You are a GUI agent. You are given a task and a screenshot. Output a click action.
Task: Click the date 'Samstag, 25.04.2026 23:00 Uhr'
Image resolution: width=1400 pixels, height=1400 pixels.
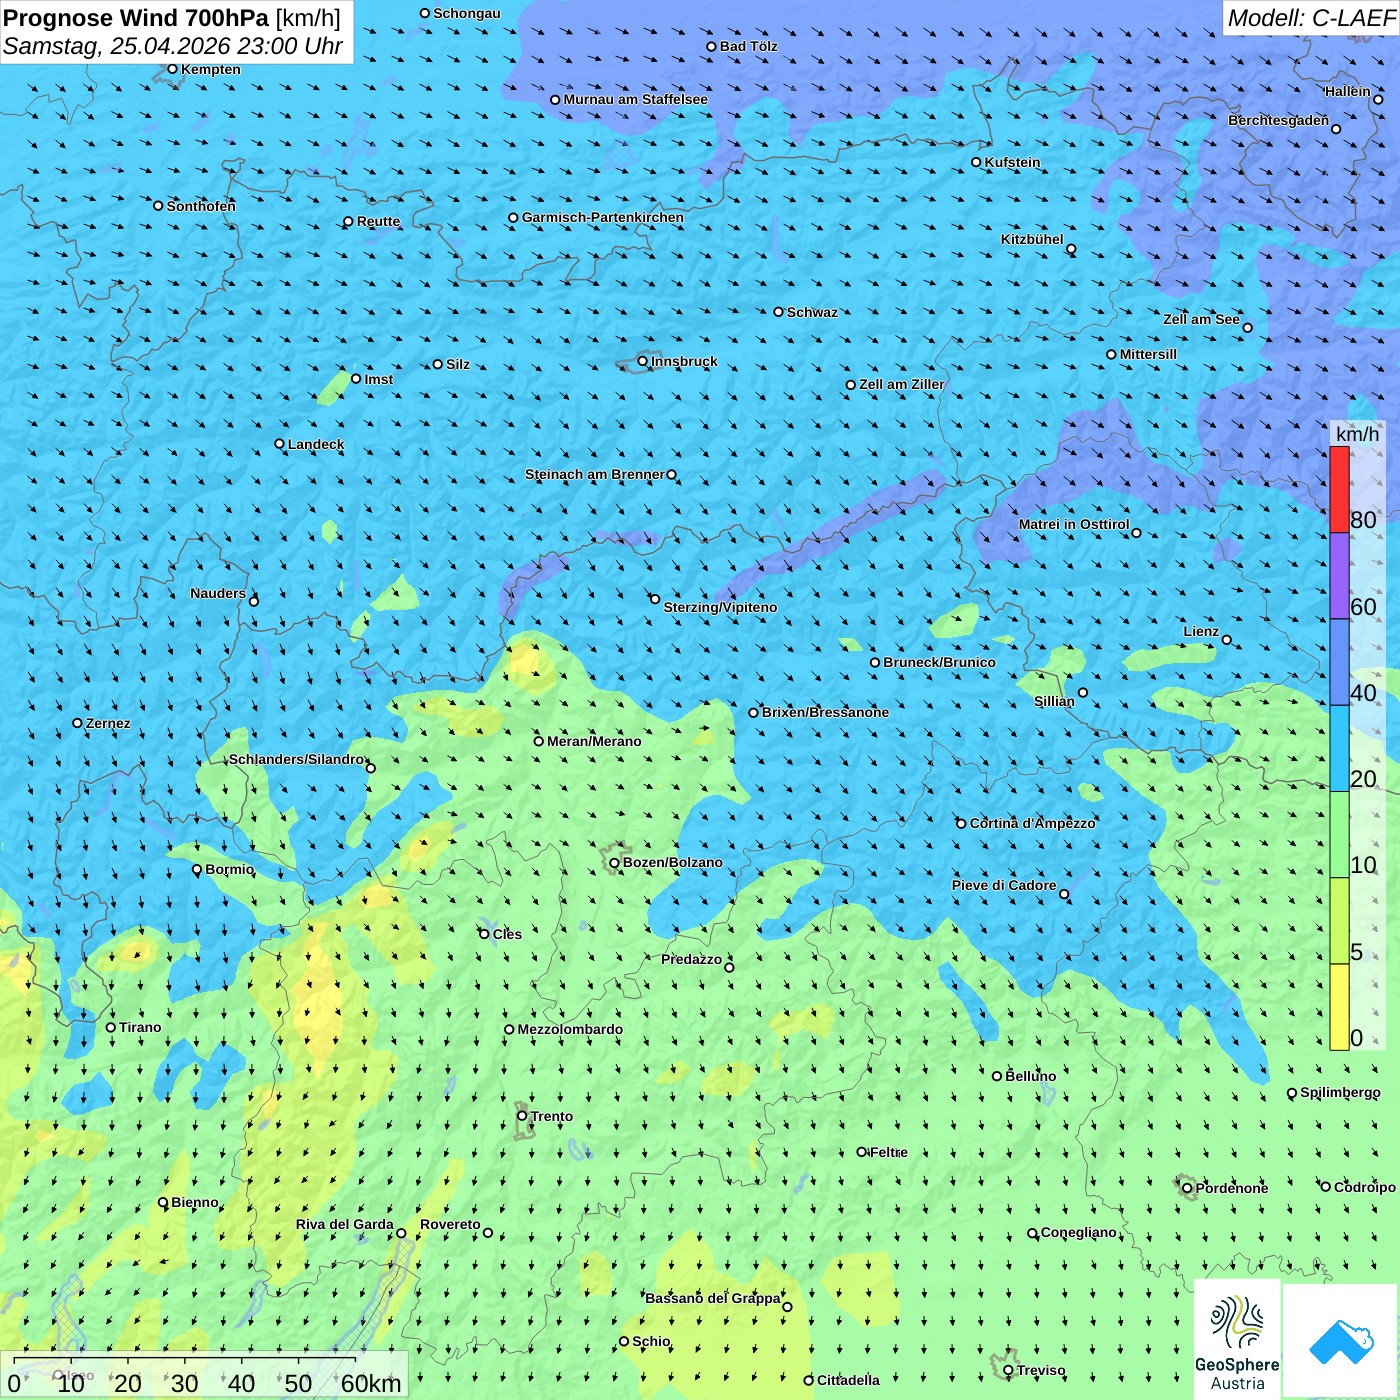click(173, 47)
